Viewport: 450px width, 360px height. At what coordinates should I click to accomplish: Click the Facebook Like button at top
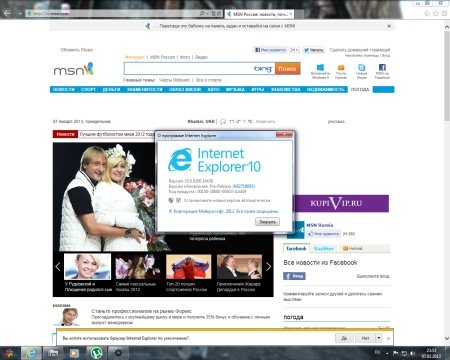click(x=270, y=50)
